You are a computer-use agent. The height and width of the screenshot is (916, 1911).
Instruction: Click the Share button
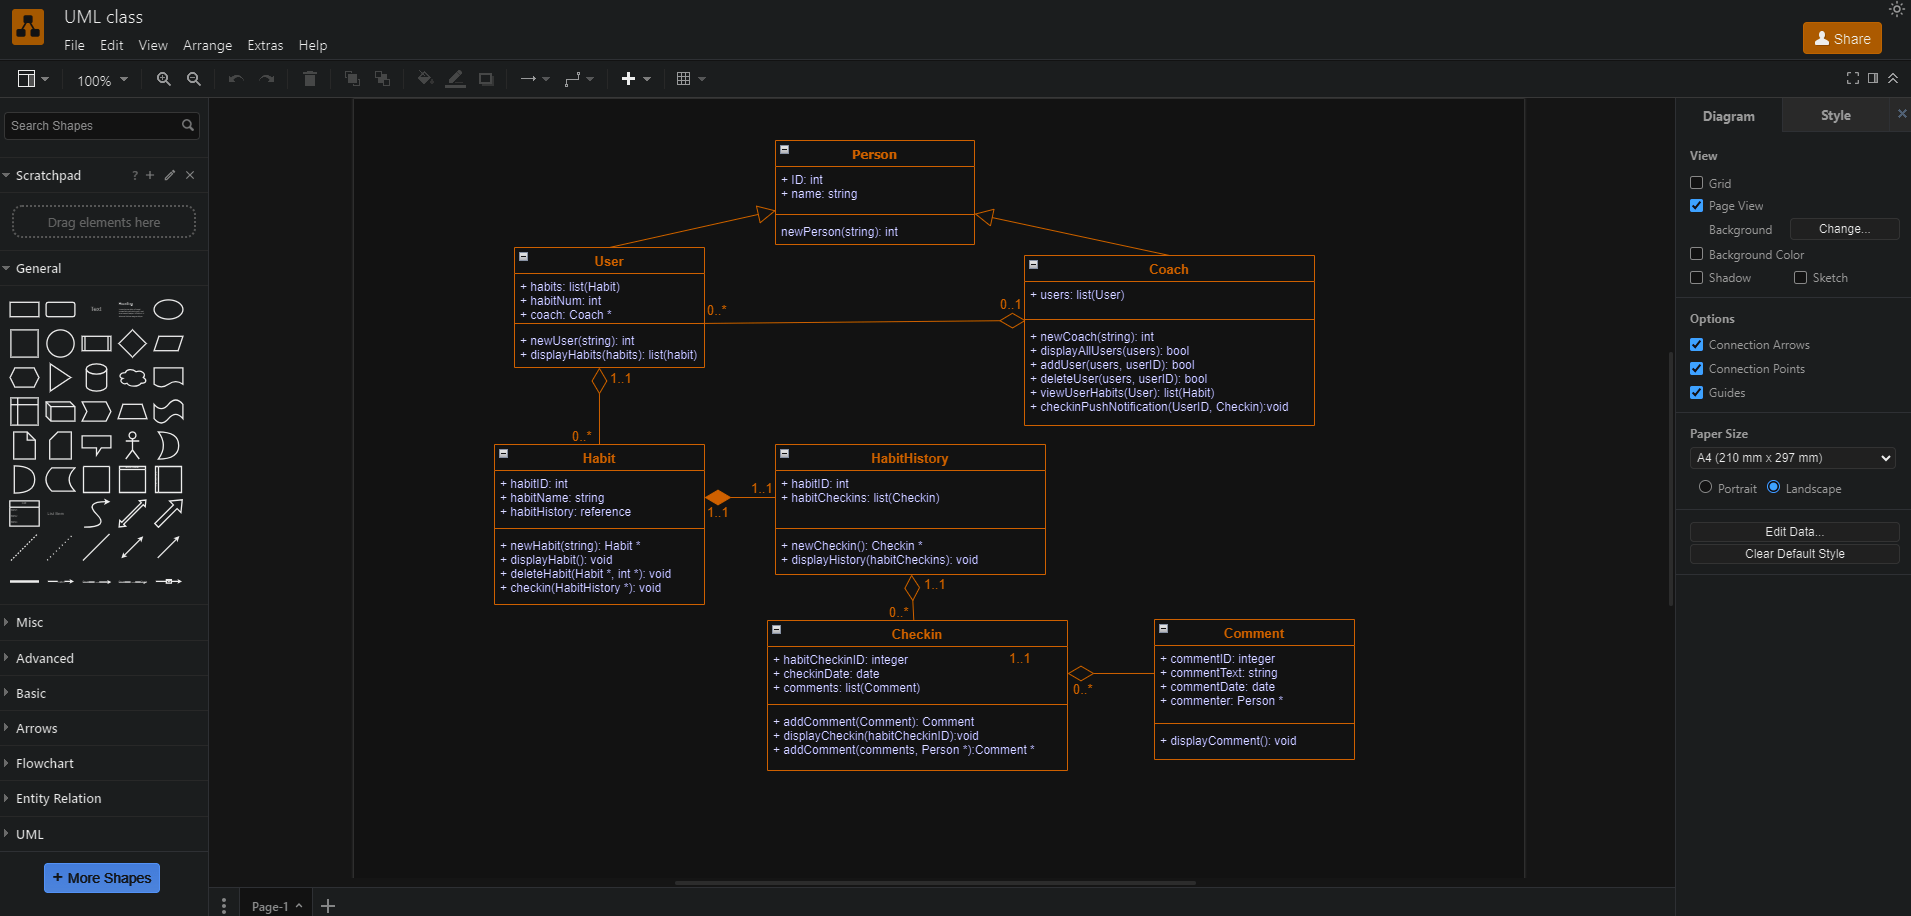1842,38
